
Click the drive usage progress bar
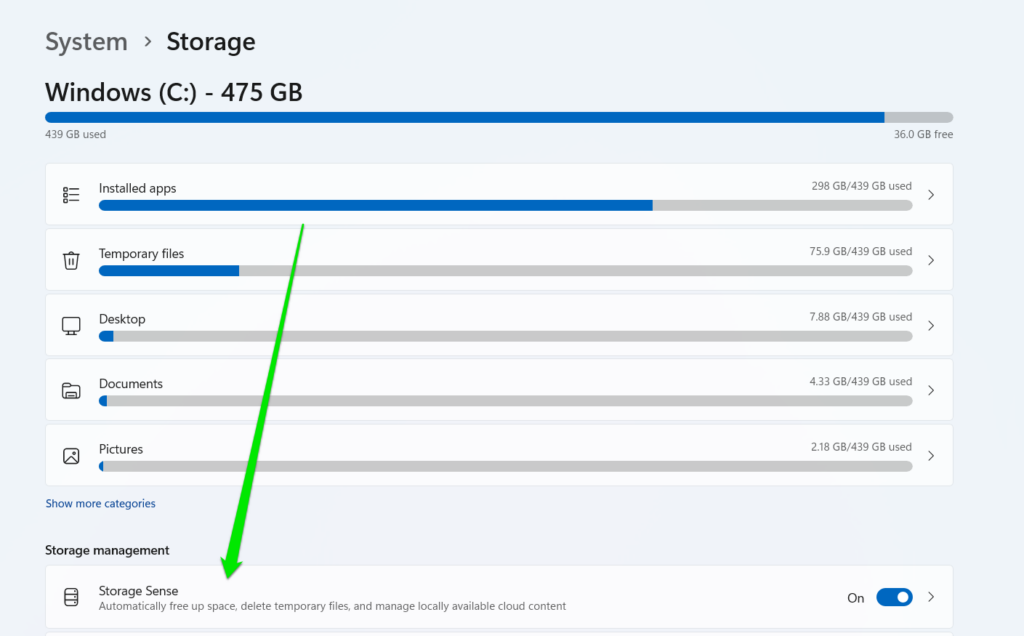500,117
